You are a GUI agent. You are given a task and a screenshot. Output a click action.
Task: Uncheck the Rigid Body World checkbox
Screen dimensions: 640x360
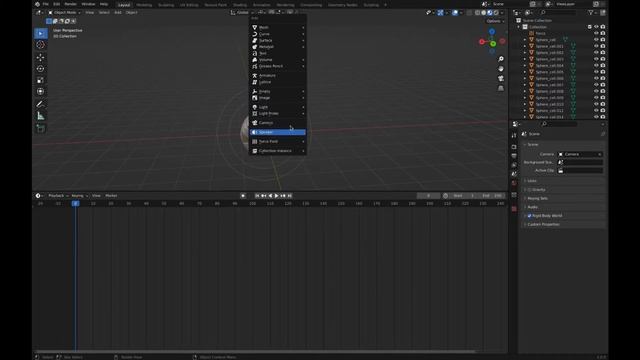click(529, 216)
